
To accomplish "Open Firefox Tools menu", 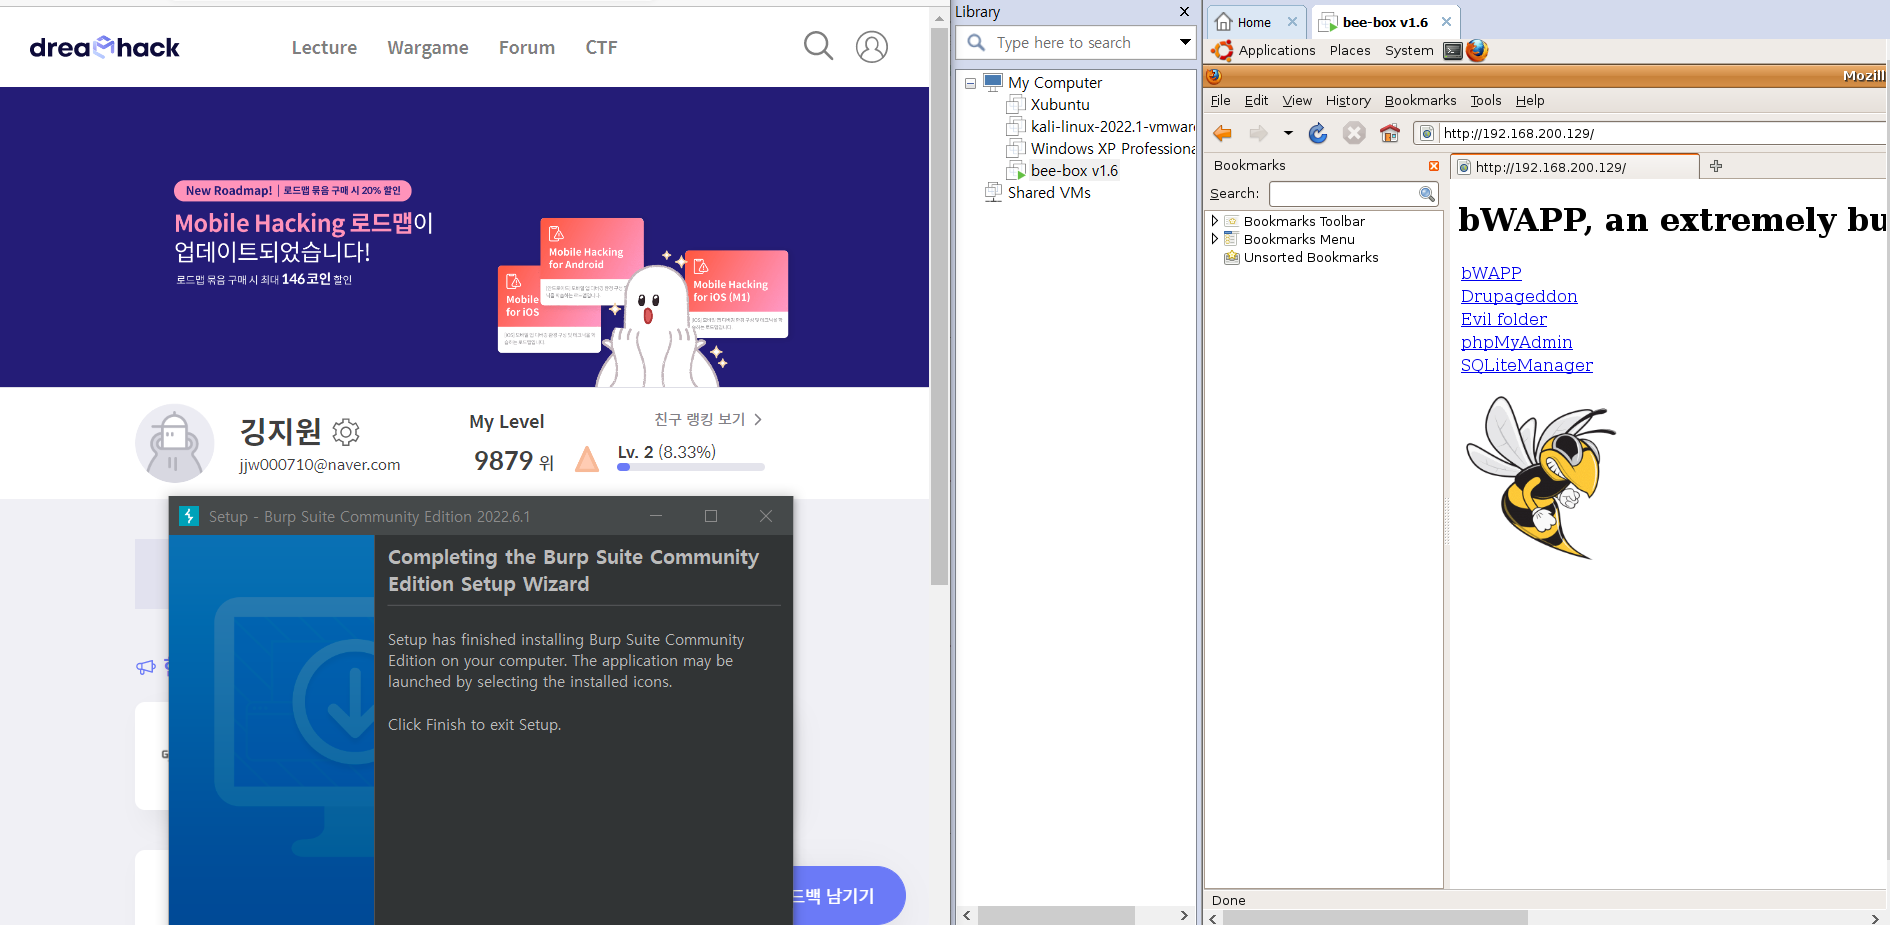I will pos(1485,100).
